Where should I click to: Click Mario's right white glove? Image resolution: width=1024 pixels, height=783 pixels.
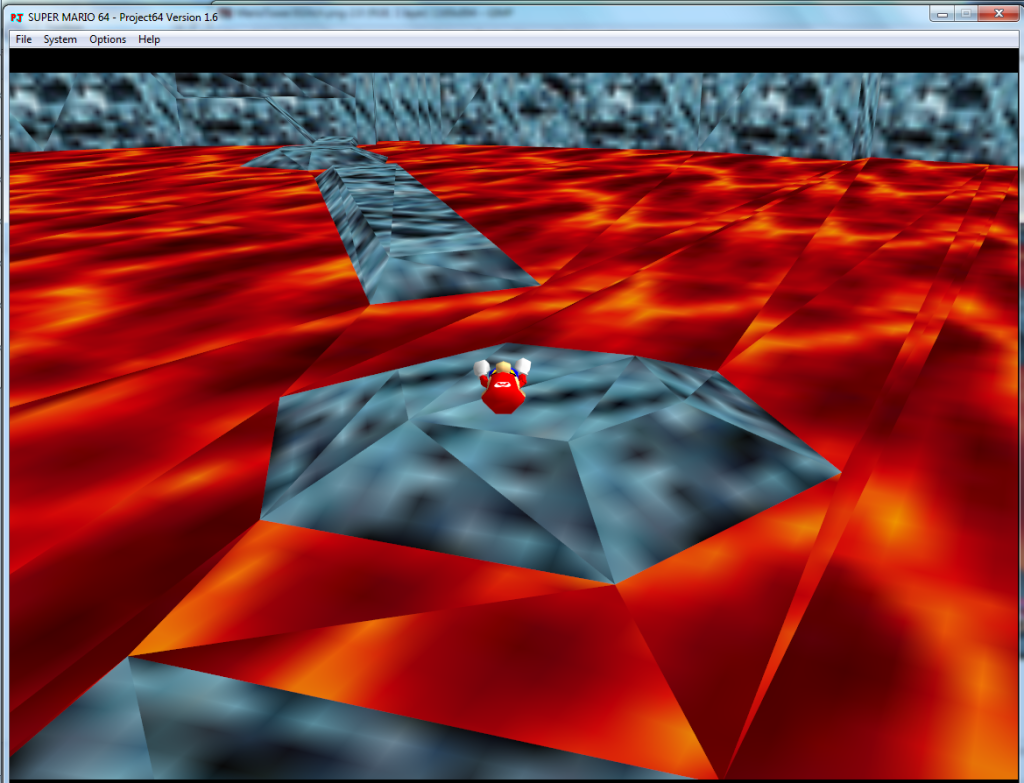click(522, 365)
